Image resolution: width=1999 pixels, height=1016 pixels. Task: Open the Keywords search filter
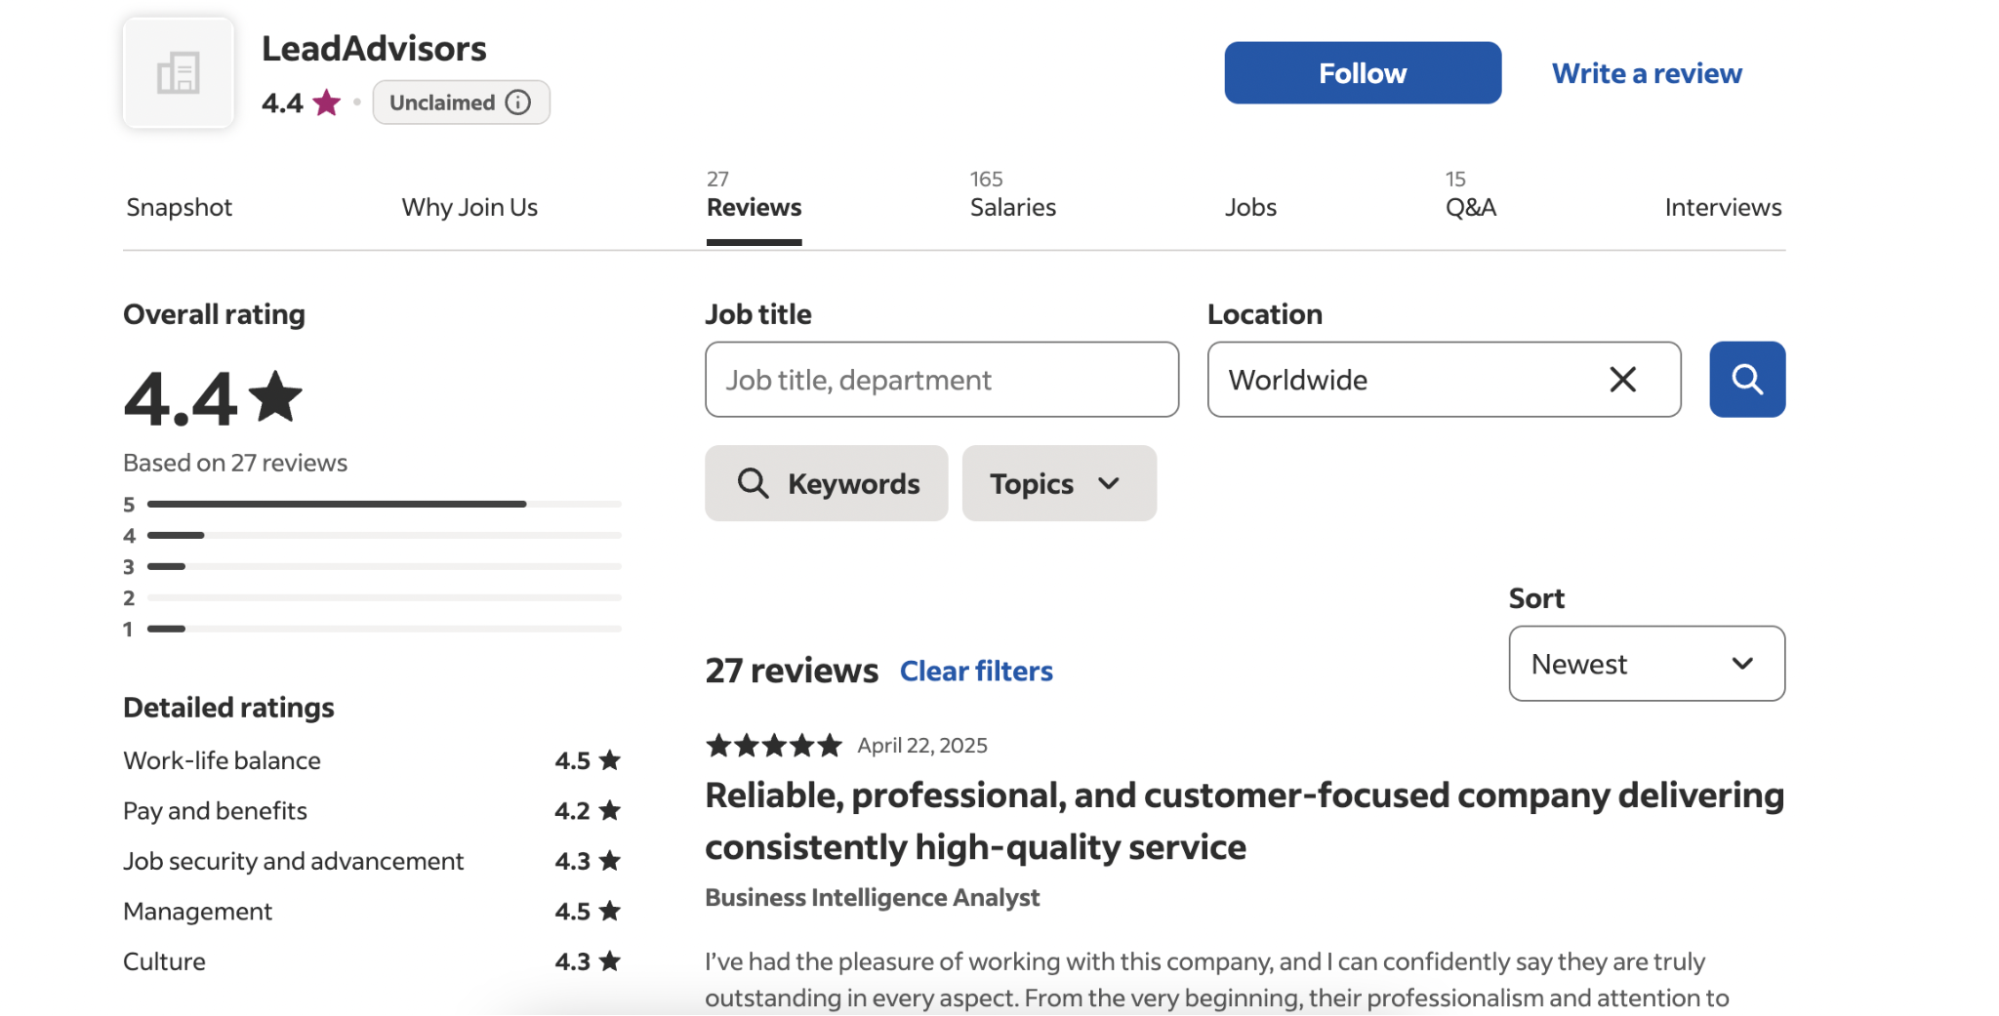click(826, 484)
